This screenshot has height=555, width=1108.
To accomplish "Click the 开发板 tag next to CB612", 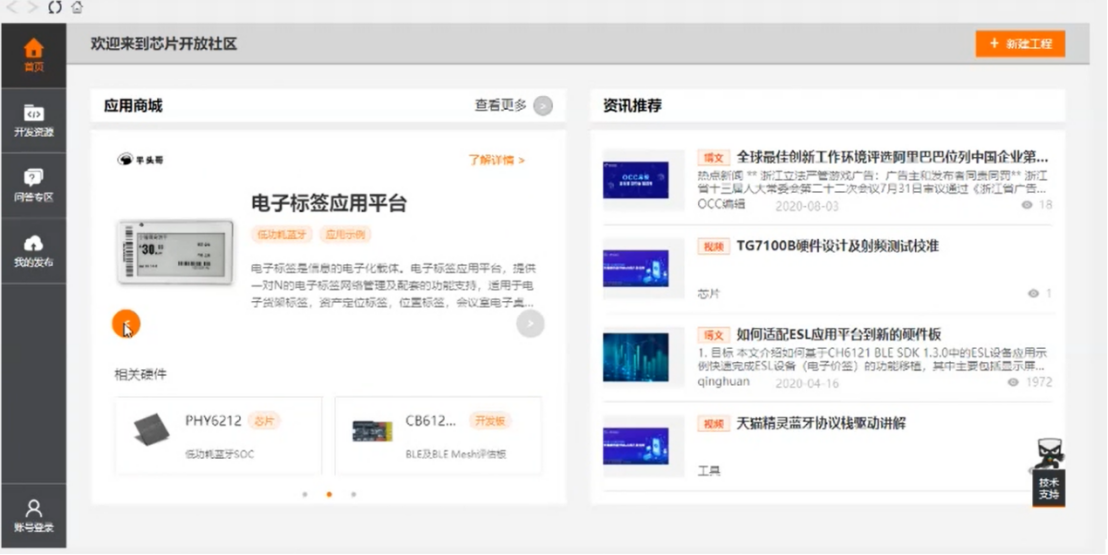I will coord(490,421).
